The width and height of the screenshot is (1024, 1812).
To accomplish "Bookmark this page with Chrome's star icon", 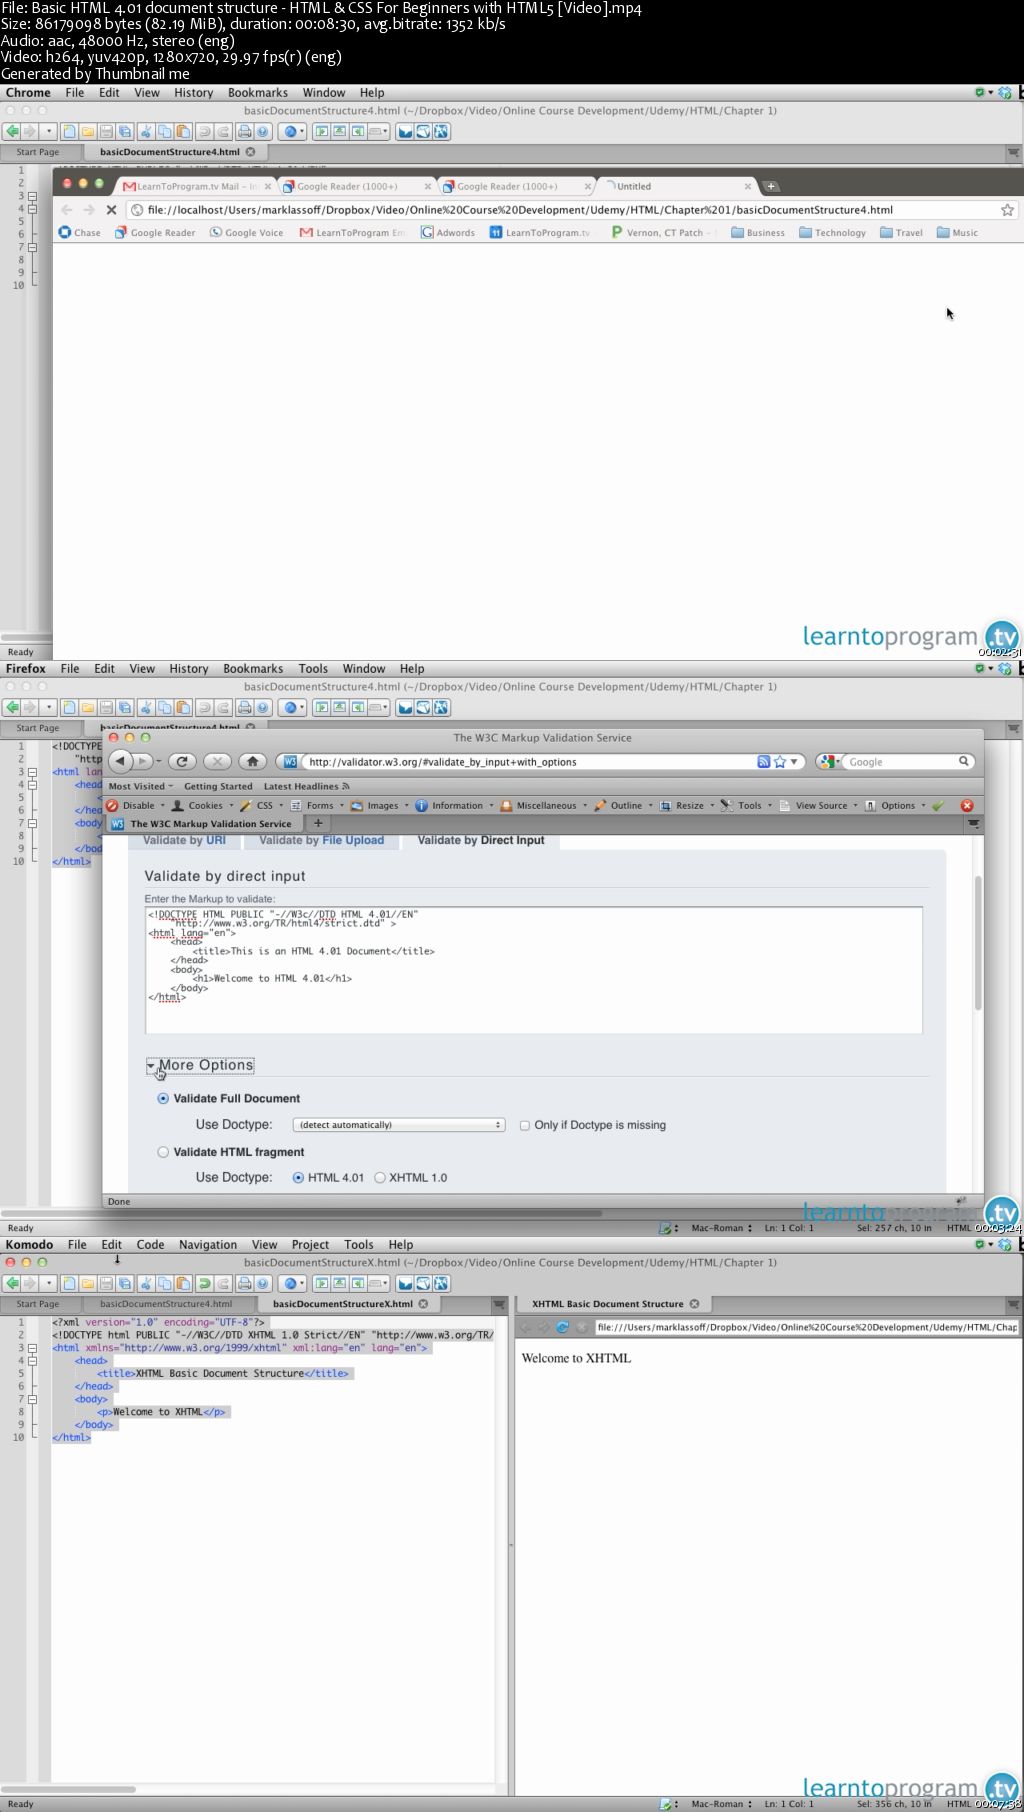I will [x=1007, y=210].
